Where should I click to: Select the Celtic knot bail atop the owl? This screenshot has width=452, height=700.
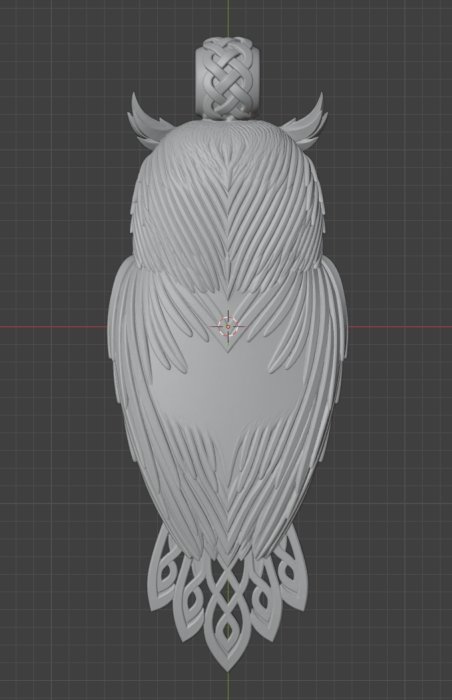(227, 79)
